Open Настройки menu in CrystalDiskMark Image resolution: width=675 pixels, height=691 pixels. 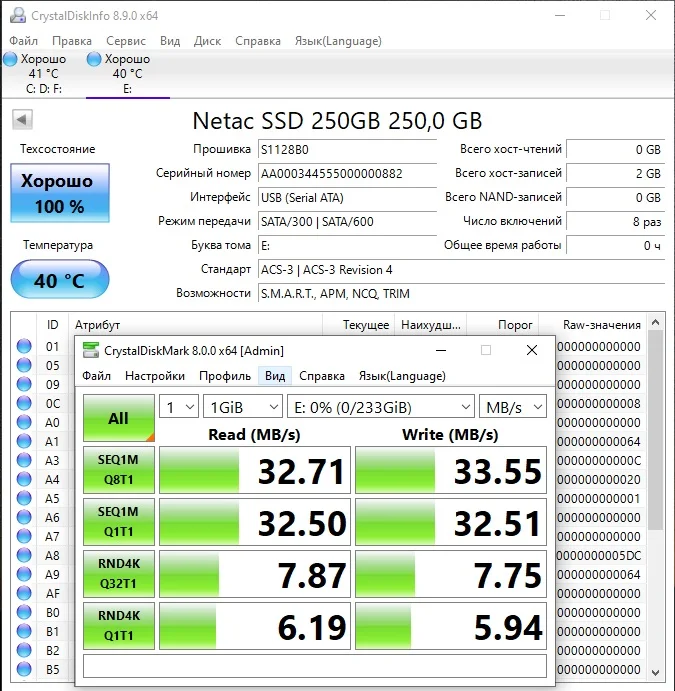(155, 376)
